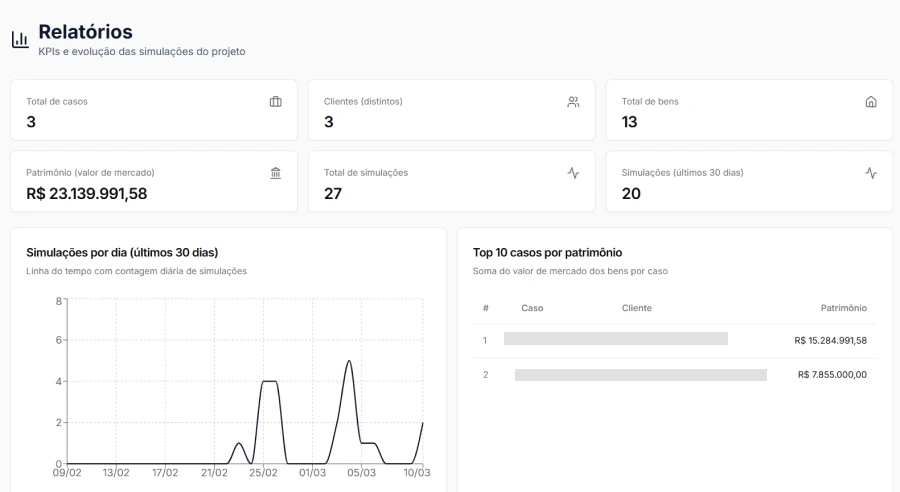Click the Patrimônio column header in table
This screenshot has width=900, height=492.
point(843,308)
